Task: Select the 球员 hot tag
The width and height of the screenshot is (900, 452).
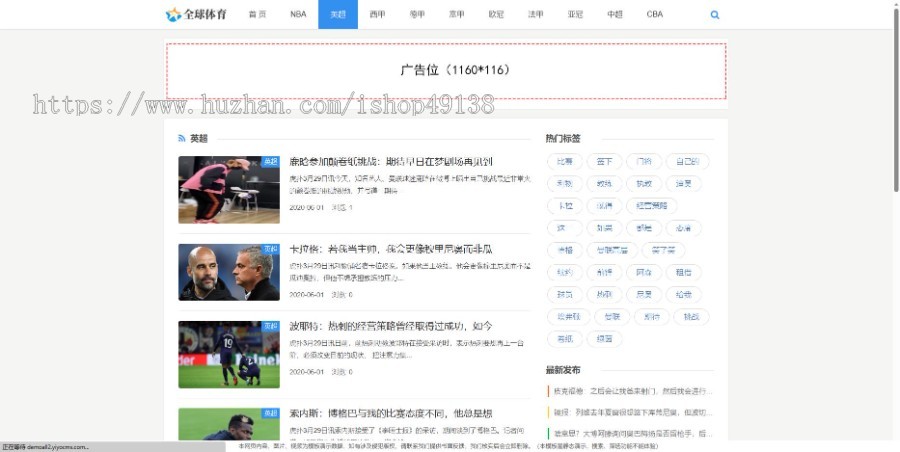Action: pyautogui.click(x=565, y=295)
